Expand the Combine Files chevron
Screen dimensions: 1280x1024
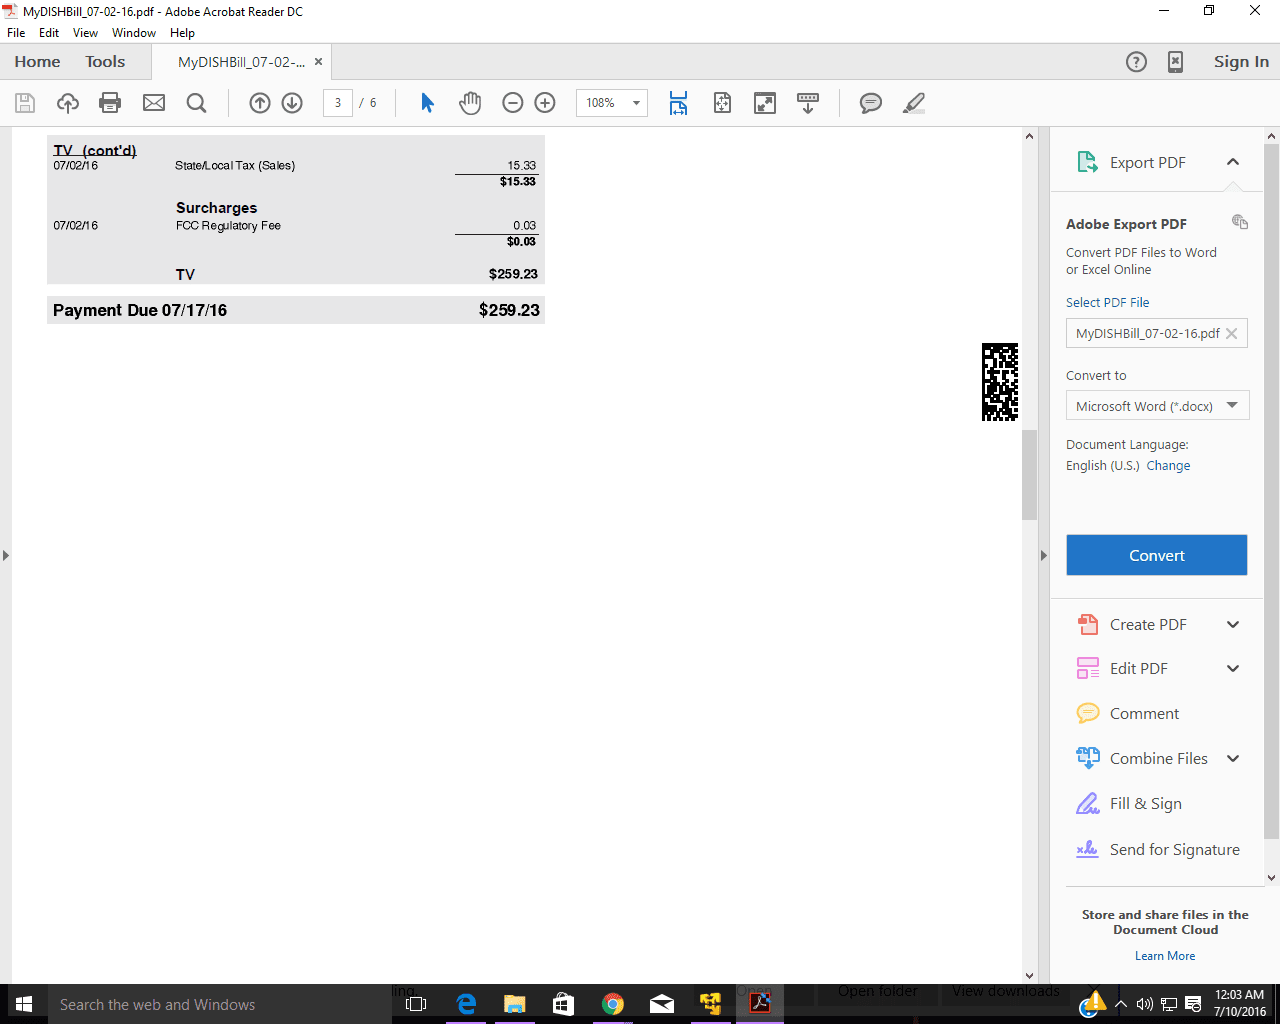tap(1233, 758)
